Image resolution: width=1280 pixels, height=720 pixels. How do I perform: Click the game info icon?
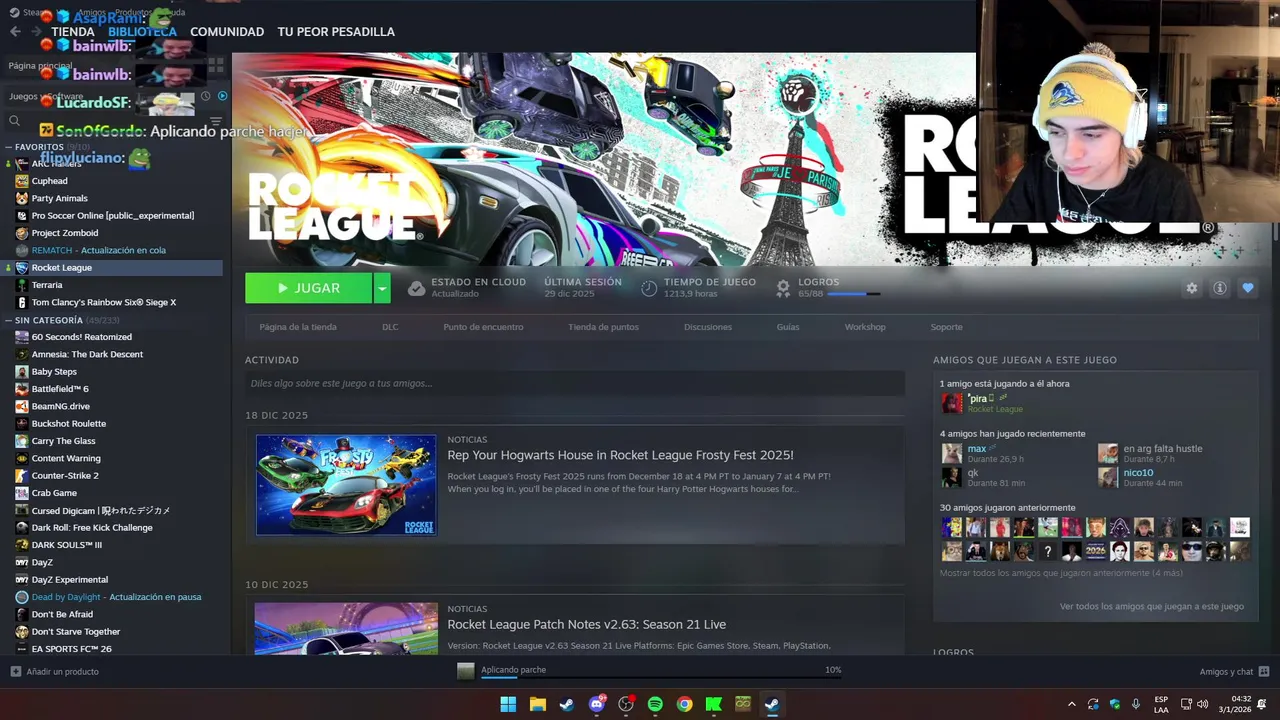[1219, 288]
